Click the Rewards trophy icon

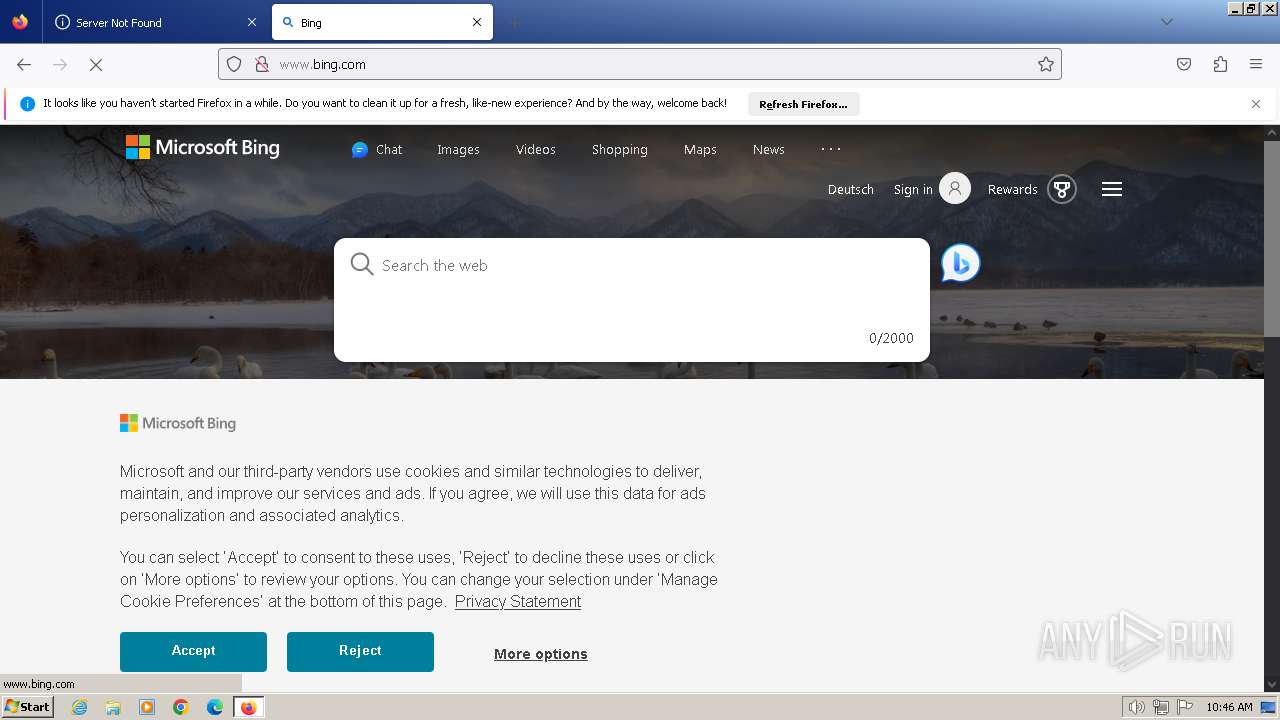1062,189
